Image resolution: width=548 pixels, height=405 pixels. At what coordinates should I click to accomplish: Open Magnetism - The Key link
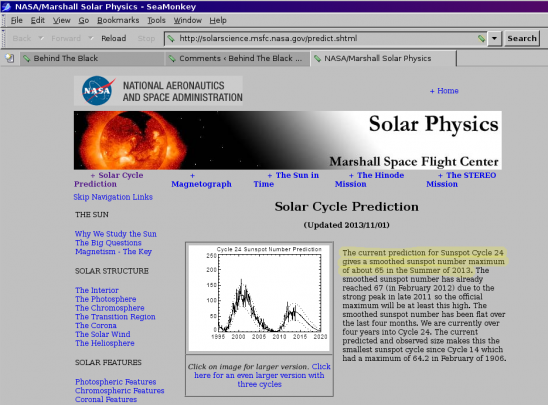113,252
